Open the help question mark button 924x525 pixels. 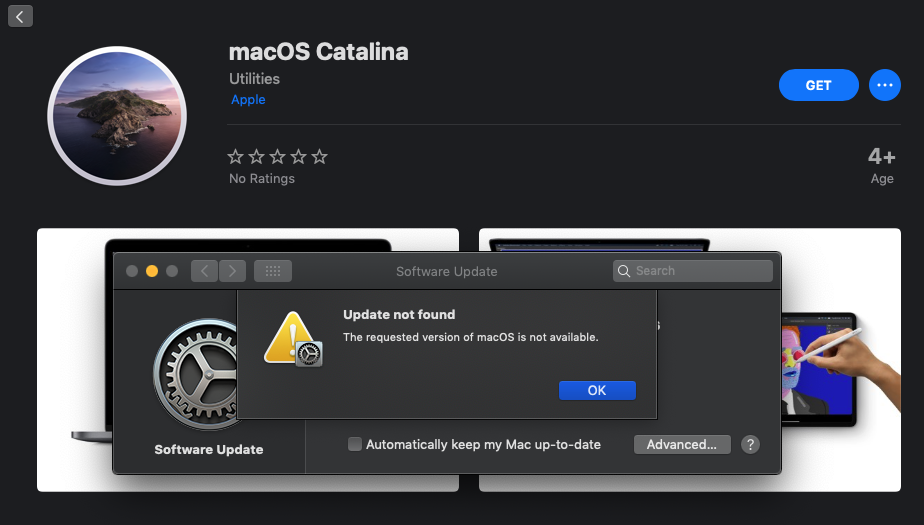[x=750, y=444]
